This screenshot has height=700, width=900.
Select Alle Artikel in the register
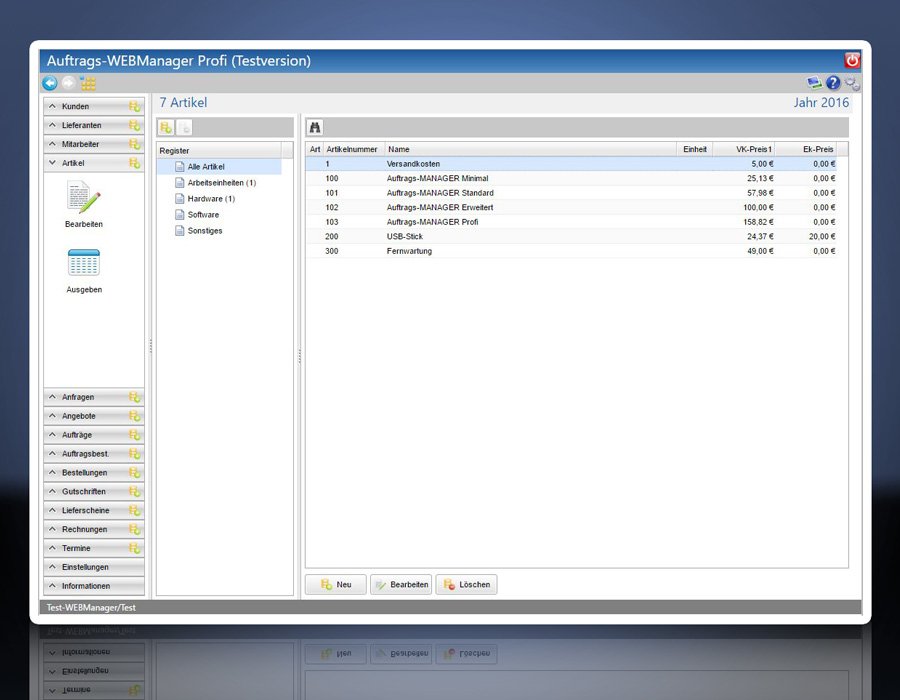[x=219, y=166]
